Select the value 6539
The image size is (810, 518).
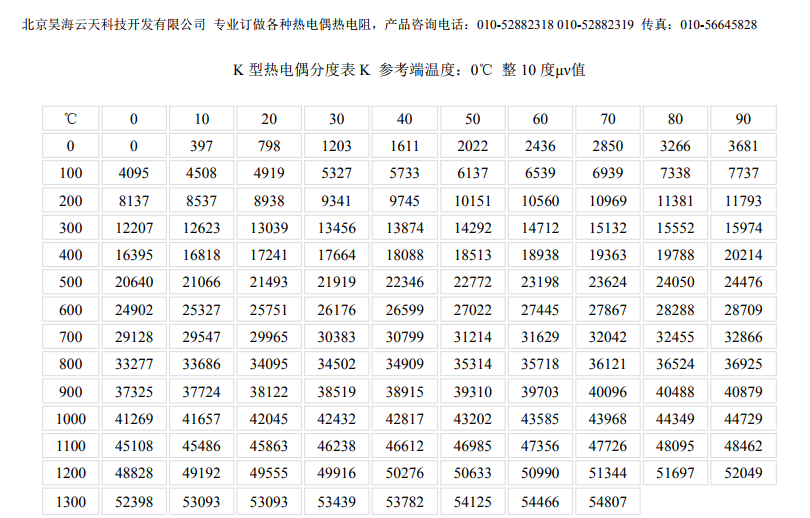click(540, 173)
